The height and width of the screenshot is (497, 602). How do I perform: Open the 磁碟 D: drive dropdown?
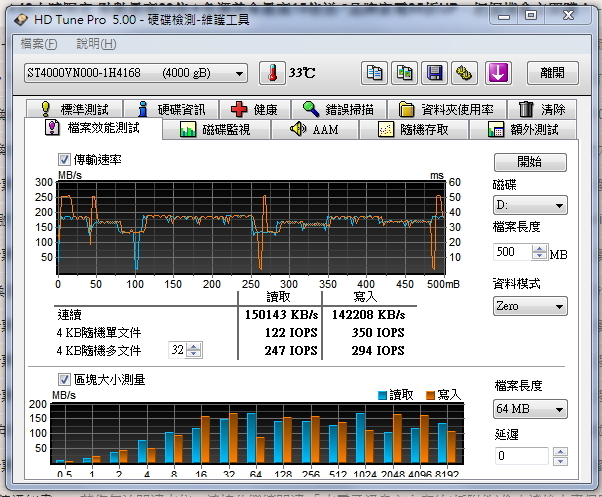(530, 205)
